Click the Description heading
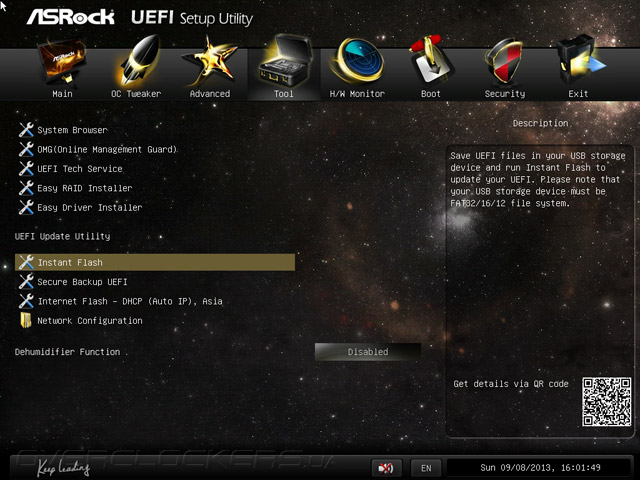Screen dimensions: 640x480 pos(540,123)
